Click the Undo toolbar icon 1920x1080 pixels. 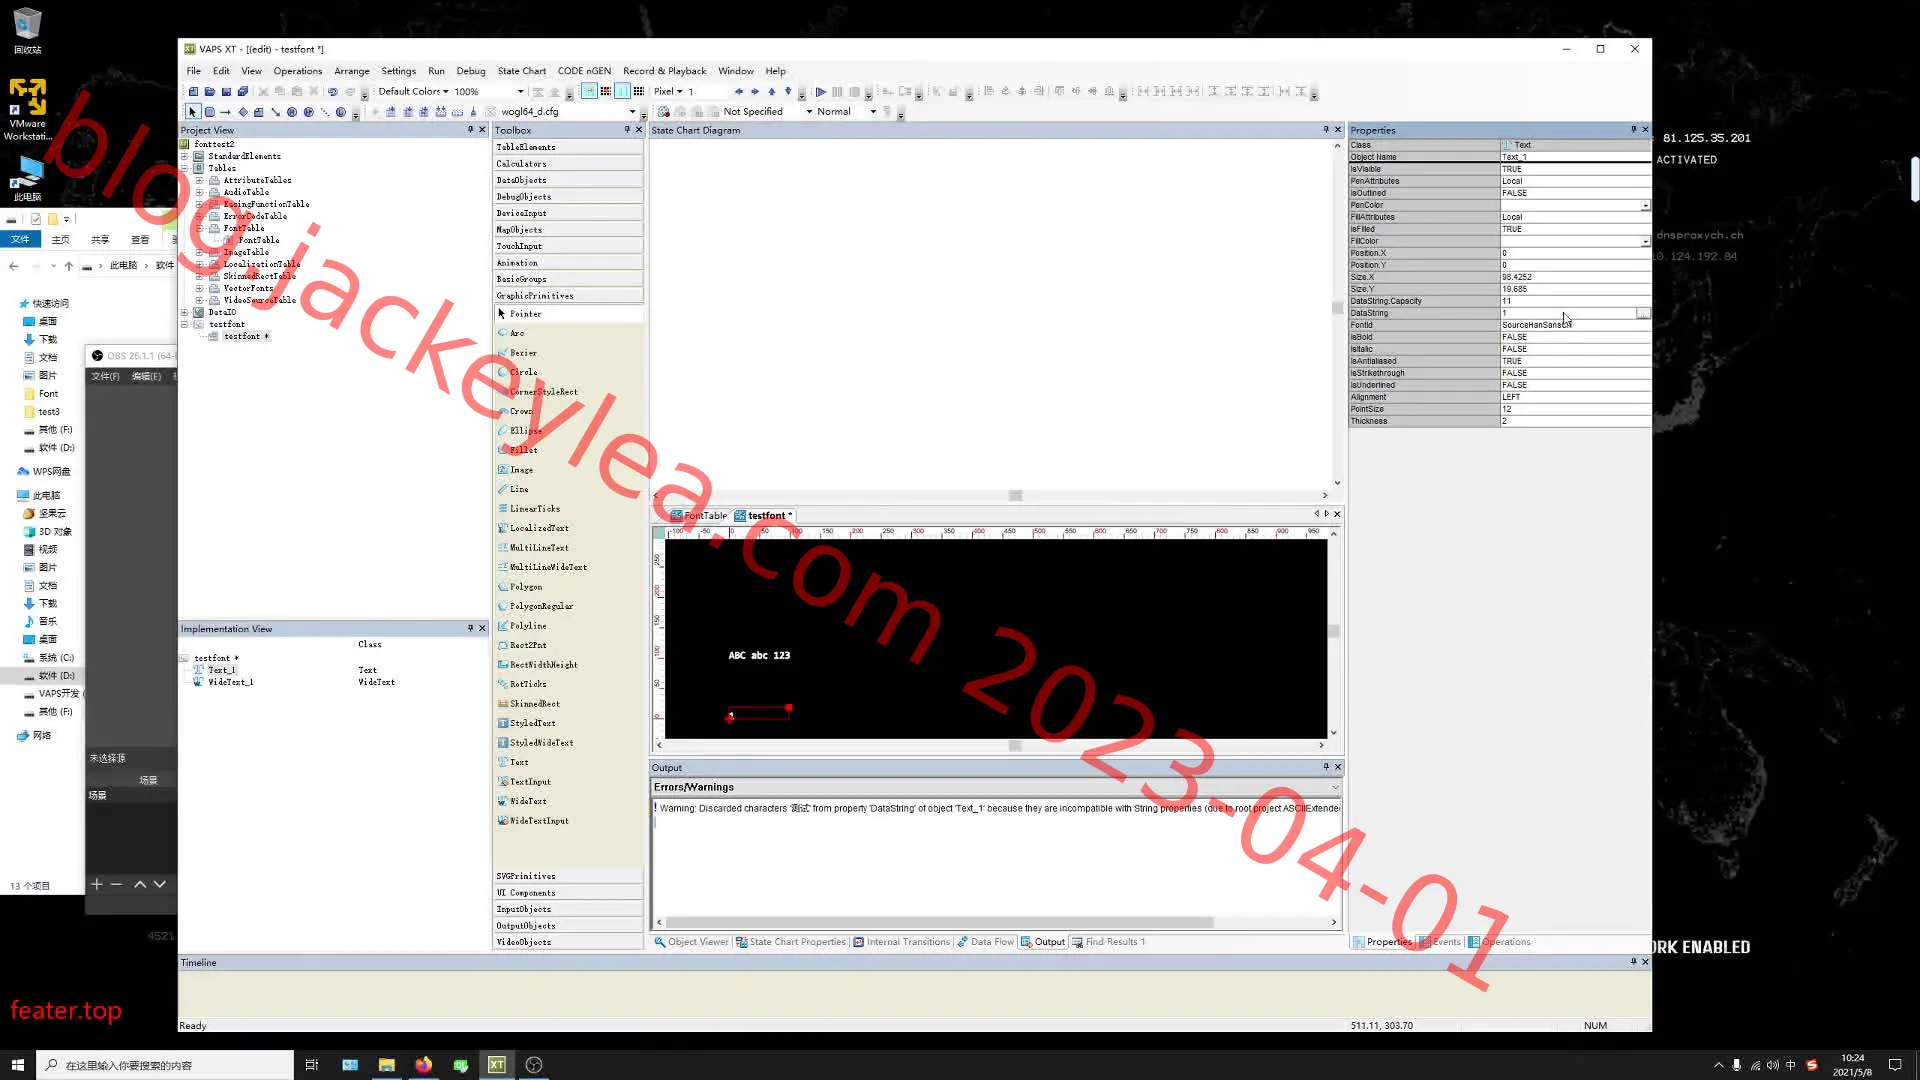coord(332,91)
